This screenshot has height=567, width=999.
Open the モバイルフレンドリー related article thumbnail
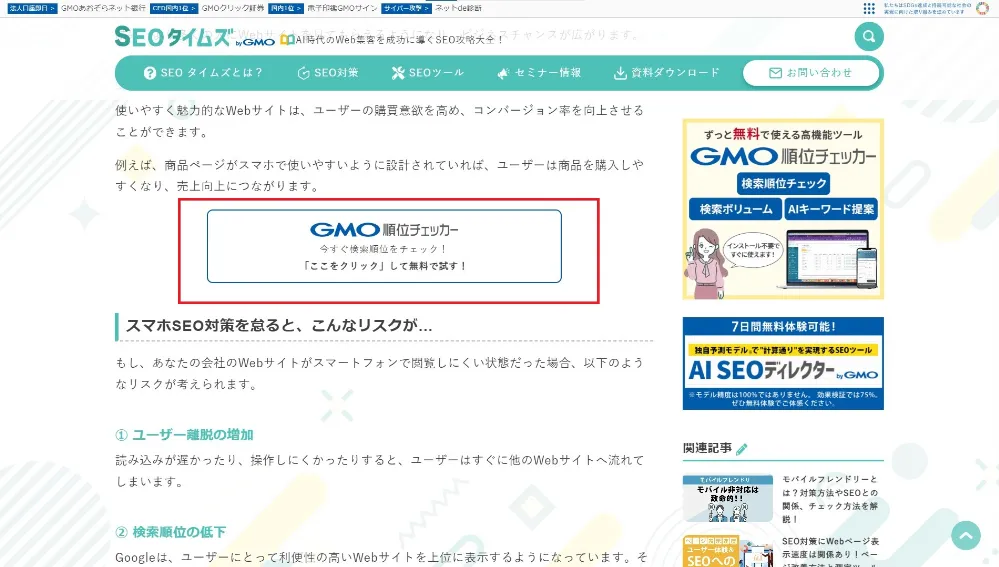click(728, 498)
